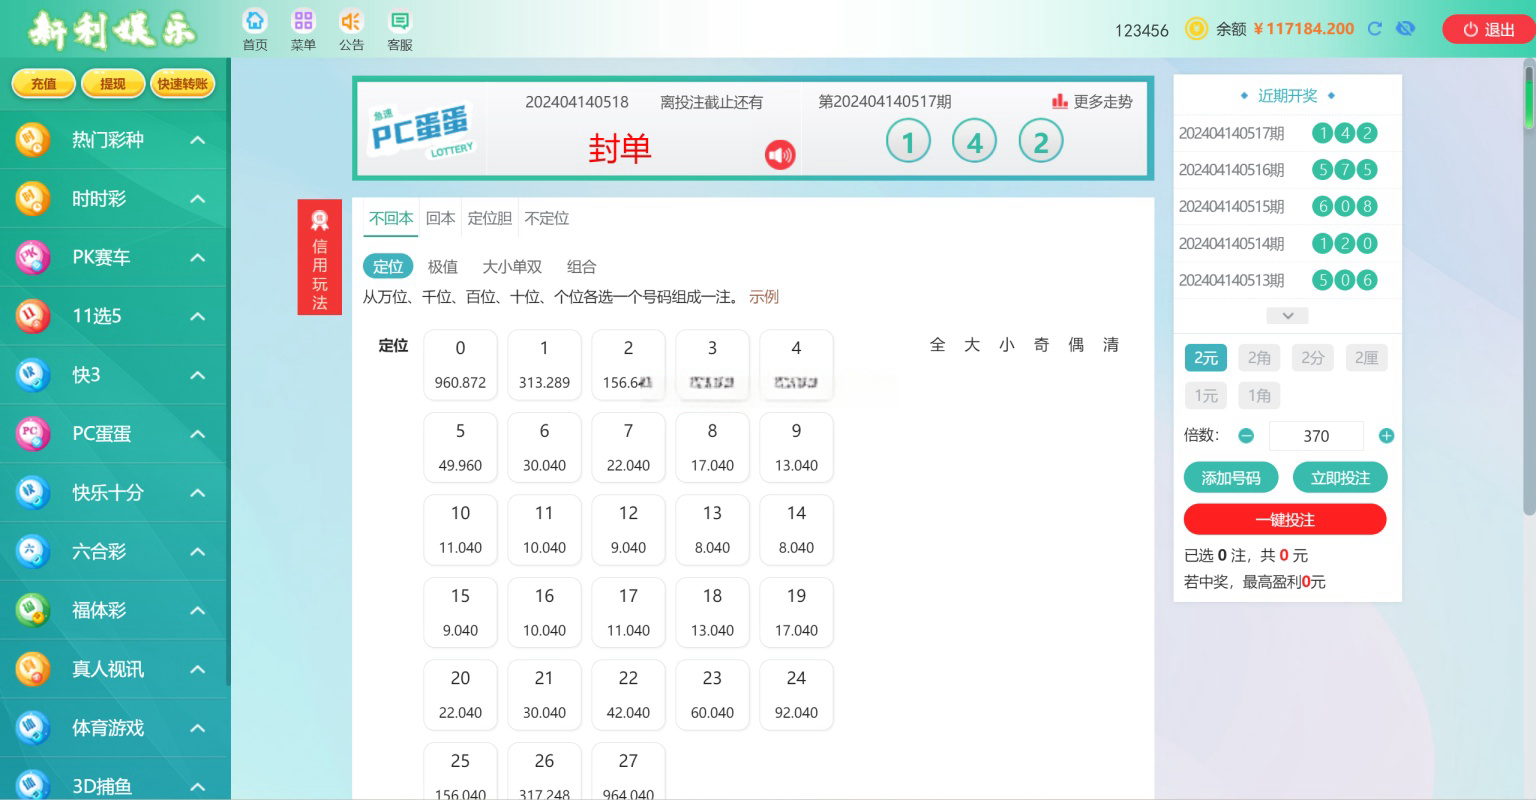Collapse the 热门彩种 sidebar category
1536x800 pixels.
[x=198, y=140]
